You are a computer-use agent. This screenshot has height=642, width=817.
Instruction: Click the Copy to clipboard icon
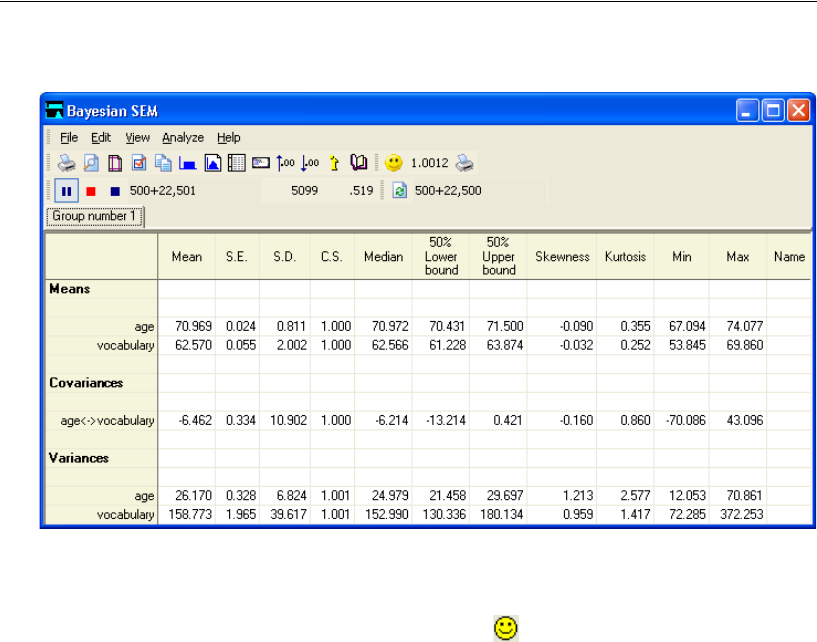pos(163,163)
